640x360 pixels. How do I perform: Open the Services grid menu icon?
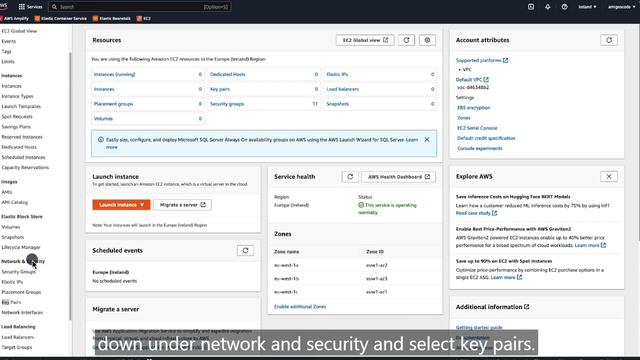click(x=22, y=7)
